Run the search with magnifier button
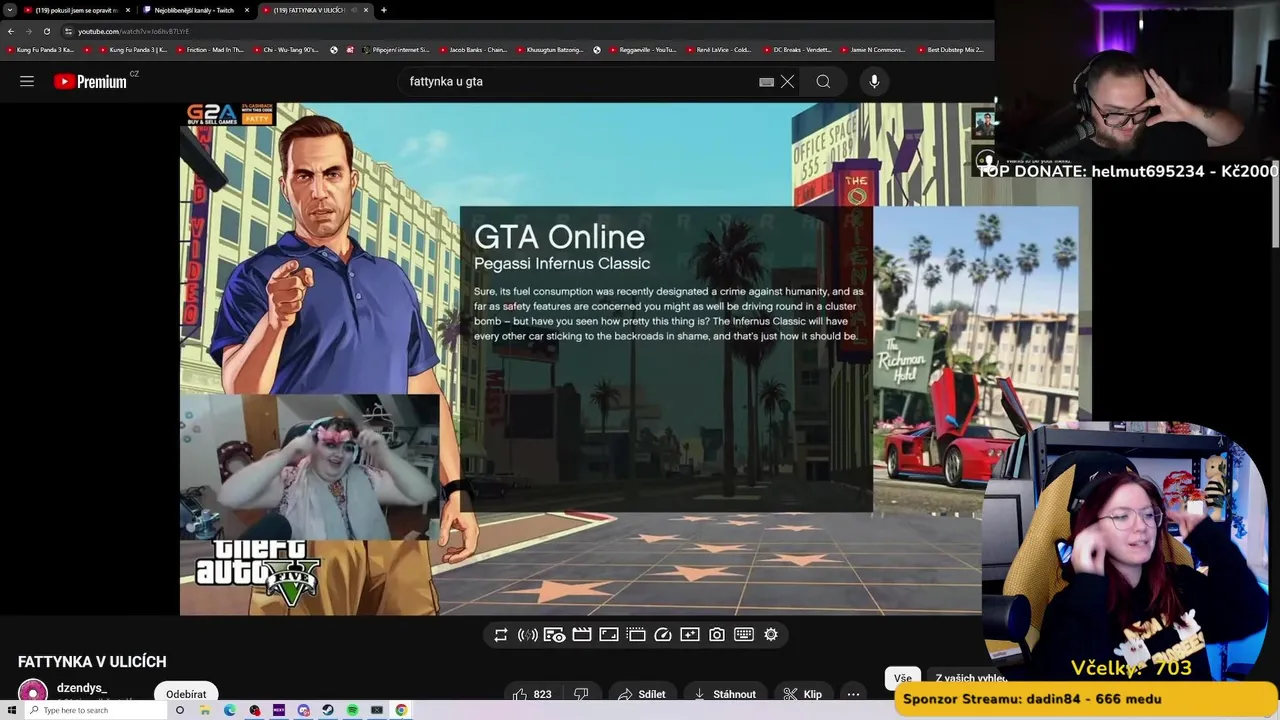 click(x=823, y=82)
